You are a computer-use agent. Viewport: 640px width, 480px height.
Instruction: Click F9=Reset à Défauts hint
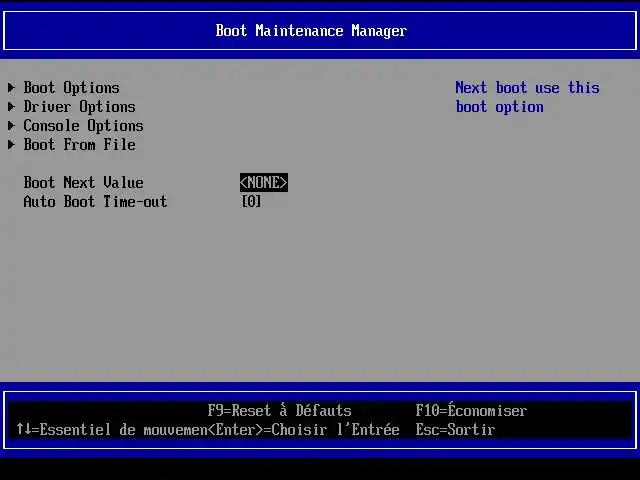[x=279, y=410]
